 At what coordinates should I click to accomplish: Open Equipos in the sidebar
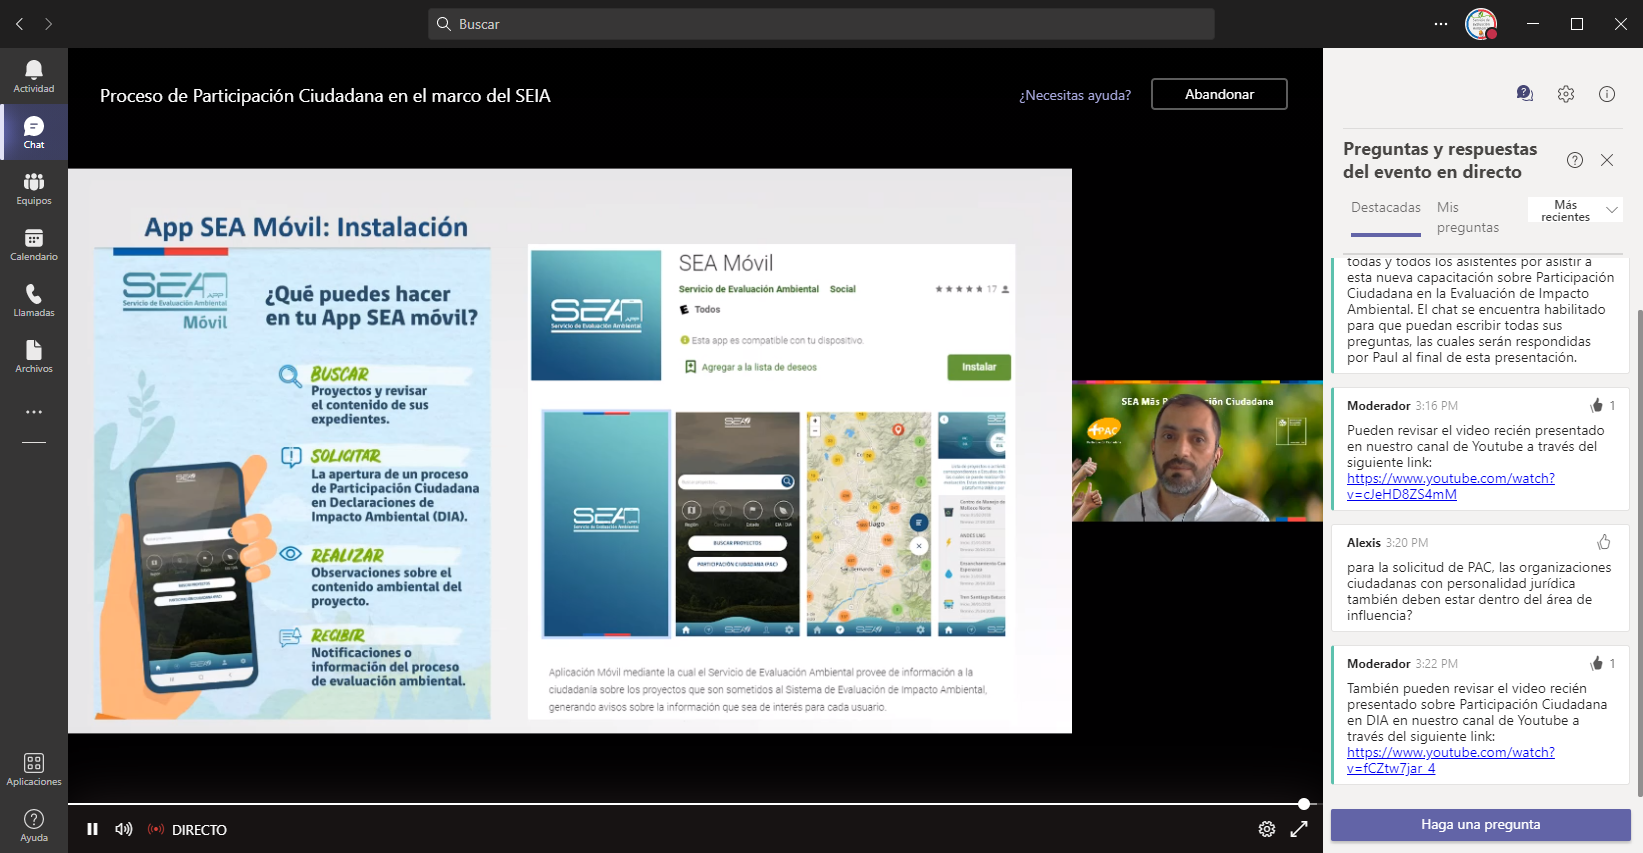click(x=33, y=188)
